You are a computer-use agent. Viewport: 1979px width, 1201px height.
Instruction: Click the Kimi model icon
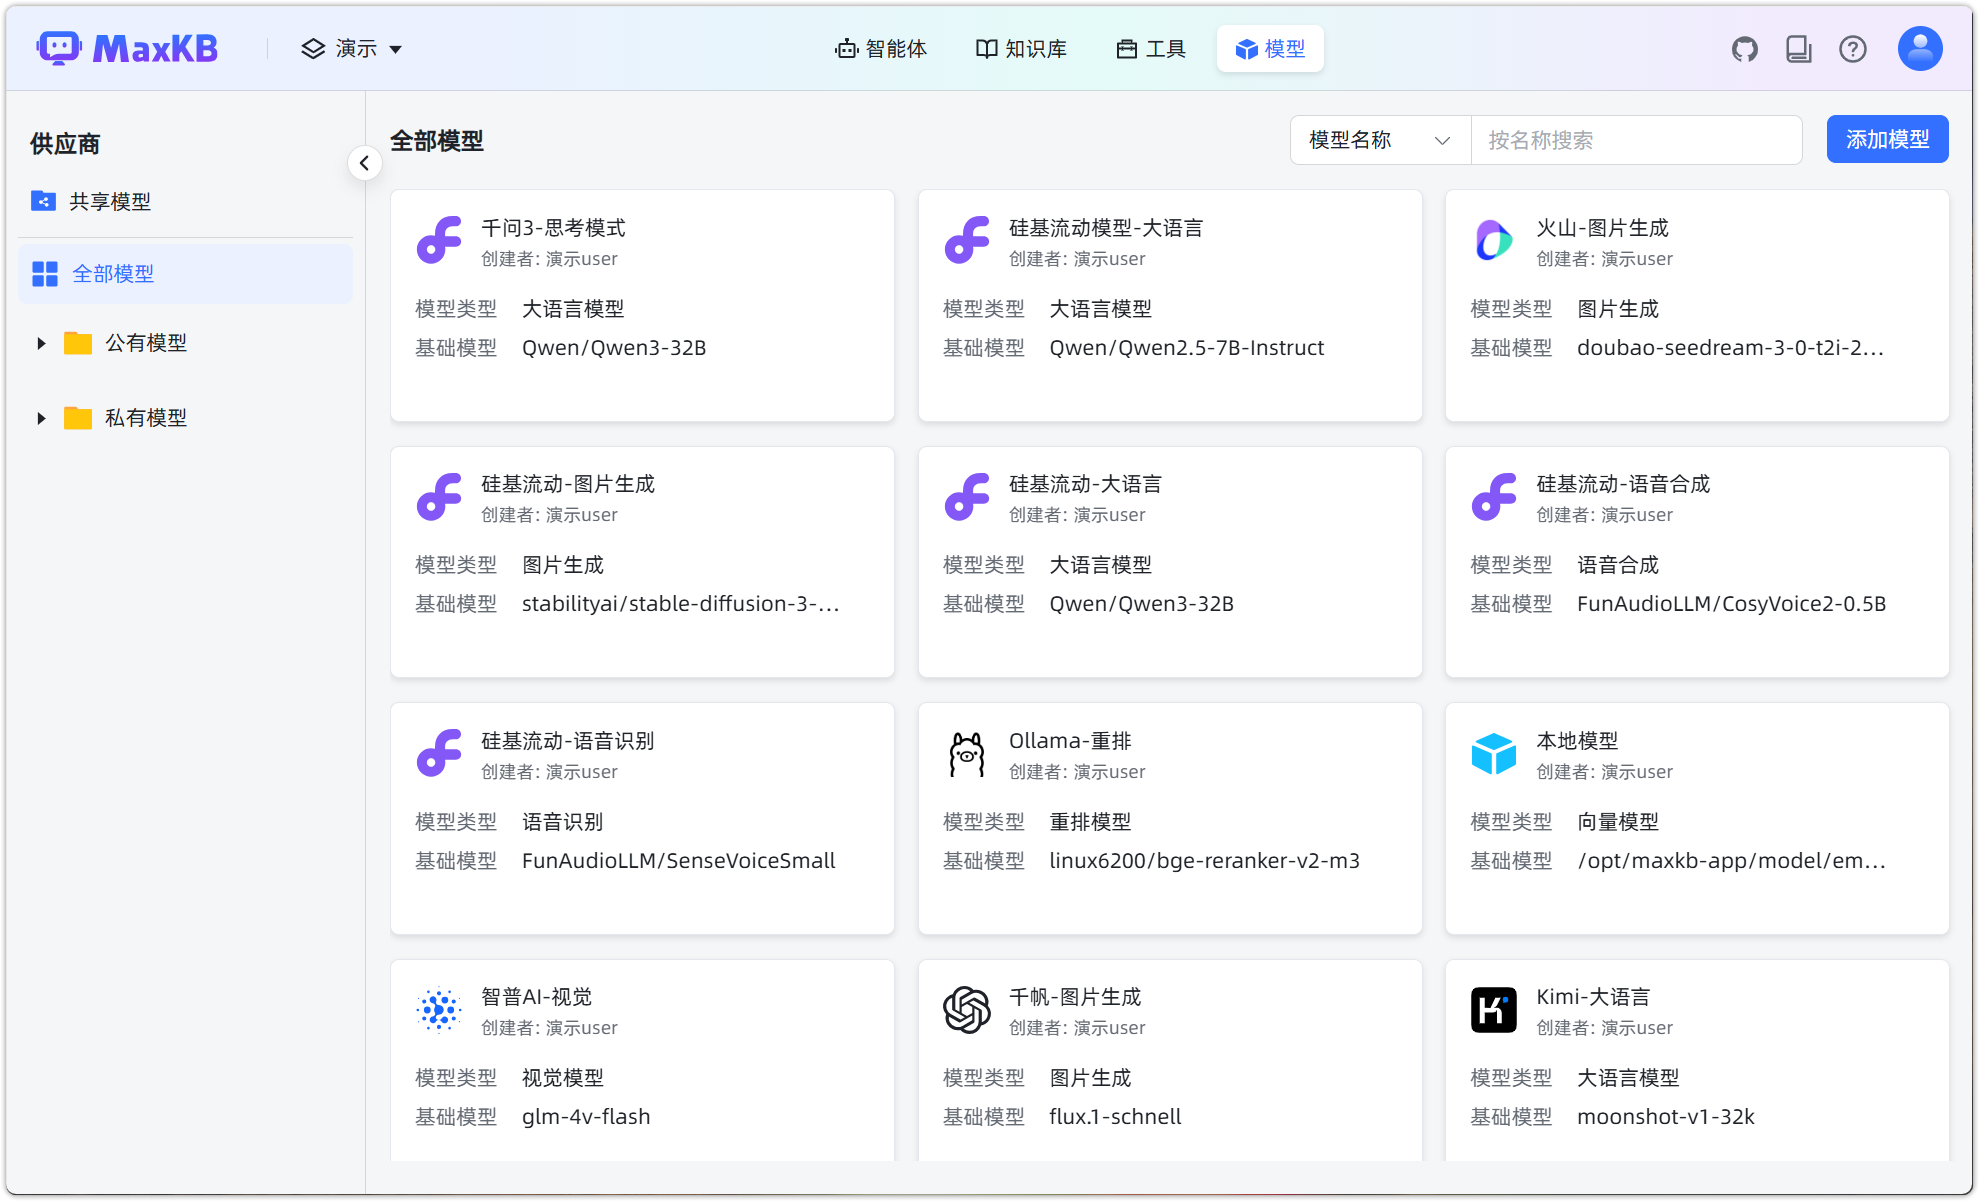pyautogui.click(x=1493, y=1010)
